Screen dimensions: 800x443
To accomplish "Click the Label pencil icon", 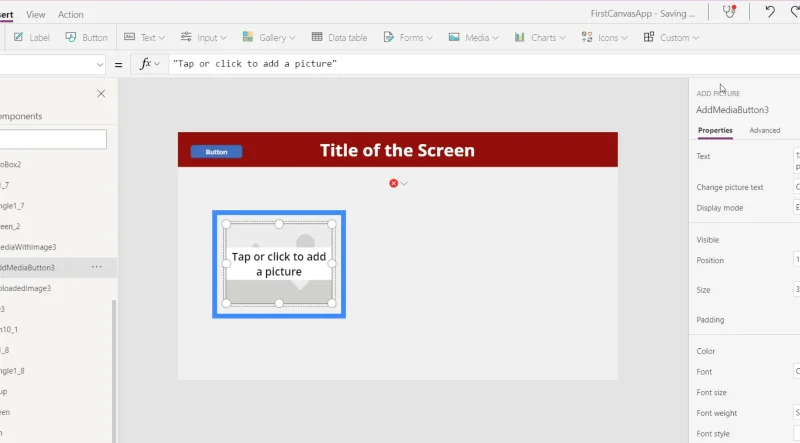I will (18, 37).
